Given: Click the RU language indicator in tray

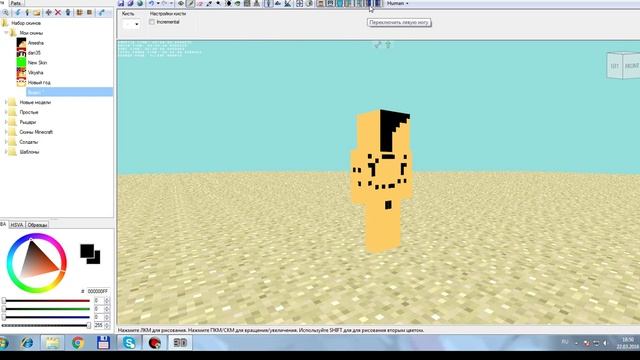Looking at the screenshot, I should (x=565, y=342).
